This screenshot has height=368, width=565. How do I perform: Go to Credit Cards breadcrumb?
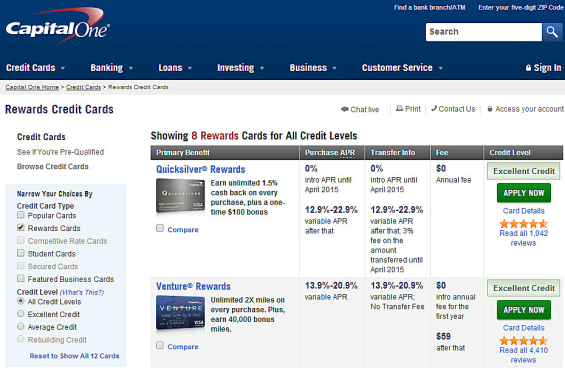coord(84,87)
